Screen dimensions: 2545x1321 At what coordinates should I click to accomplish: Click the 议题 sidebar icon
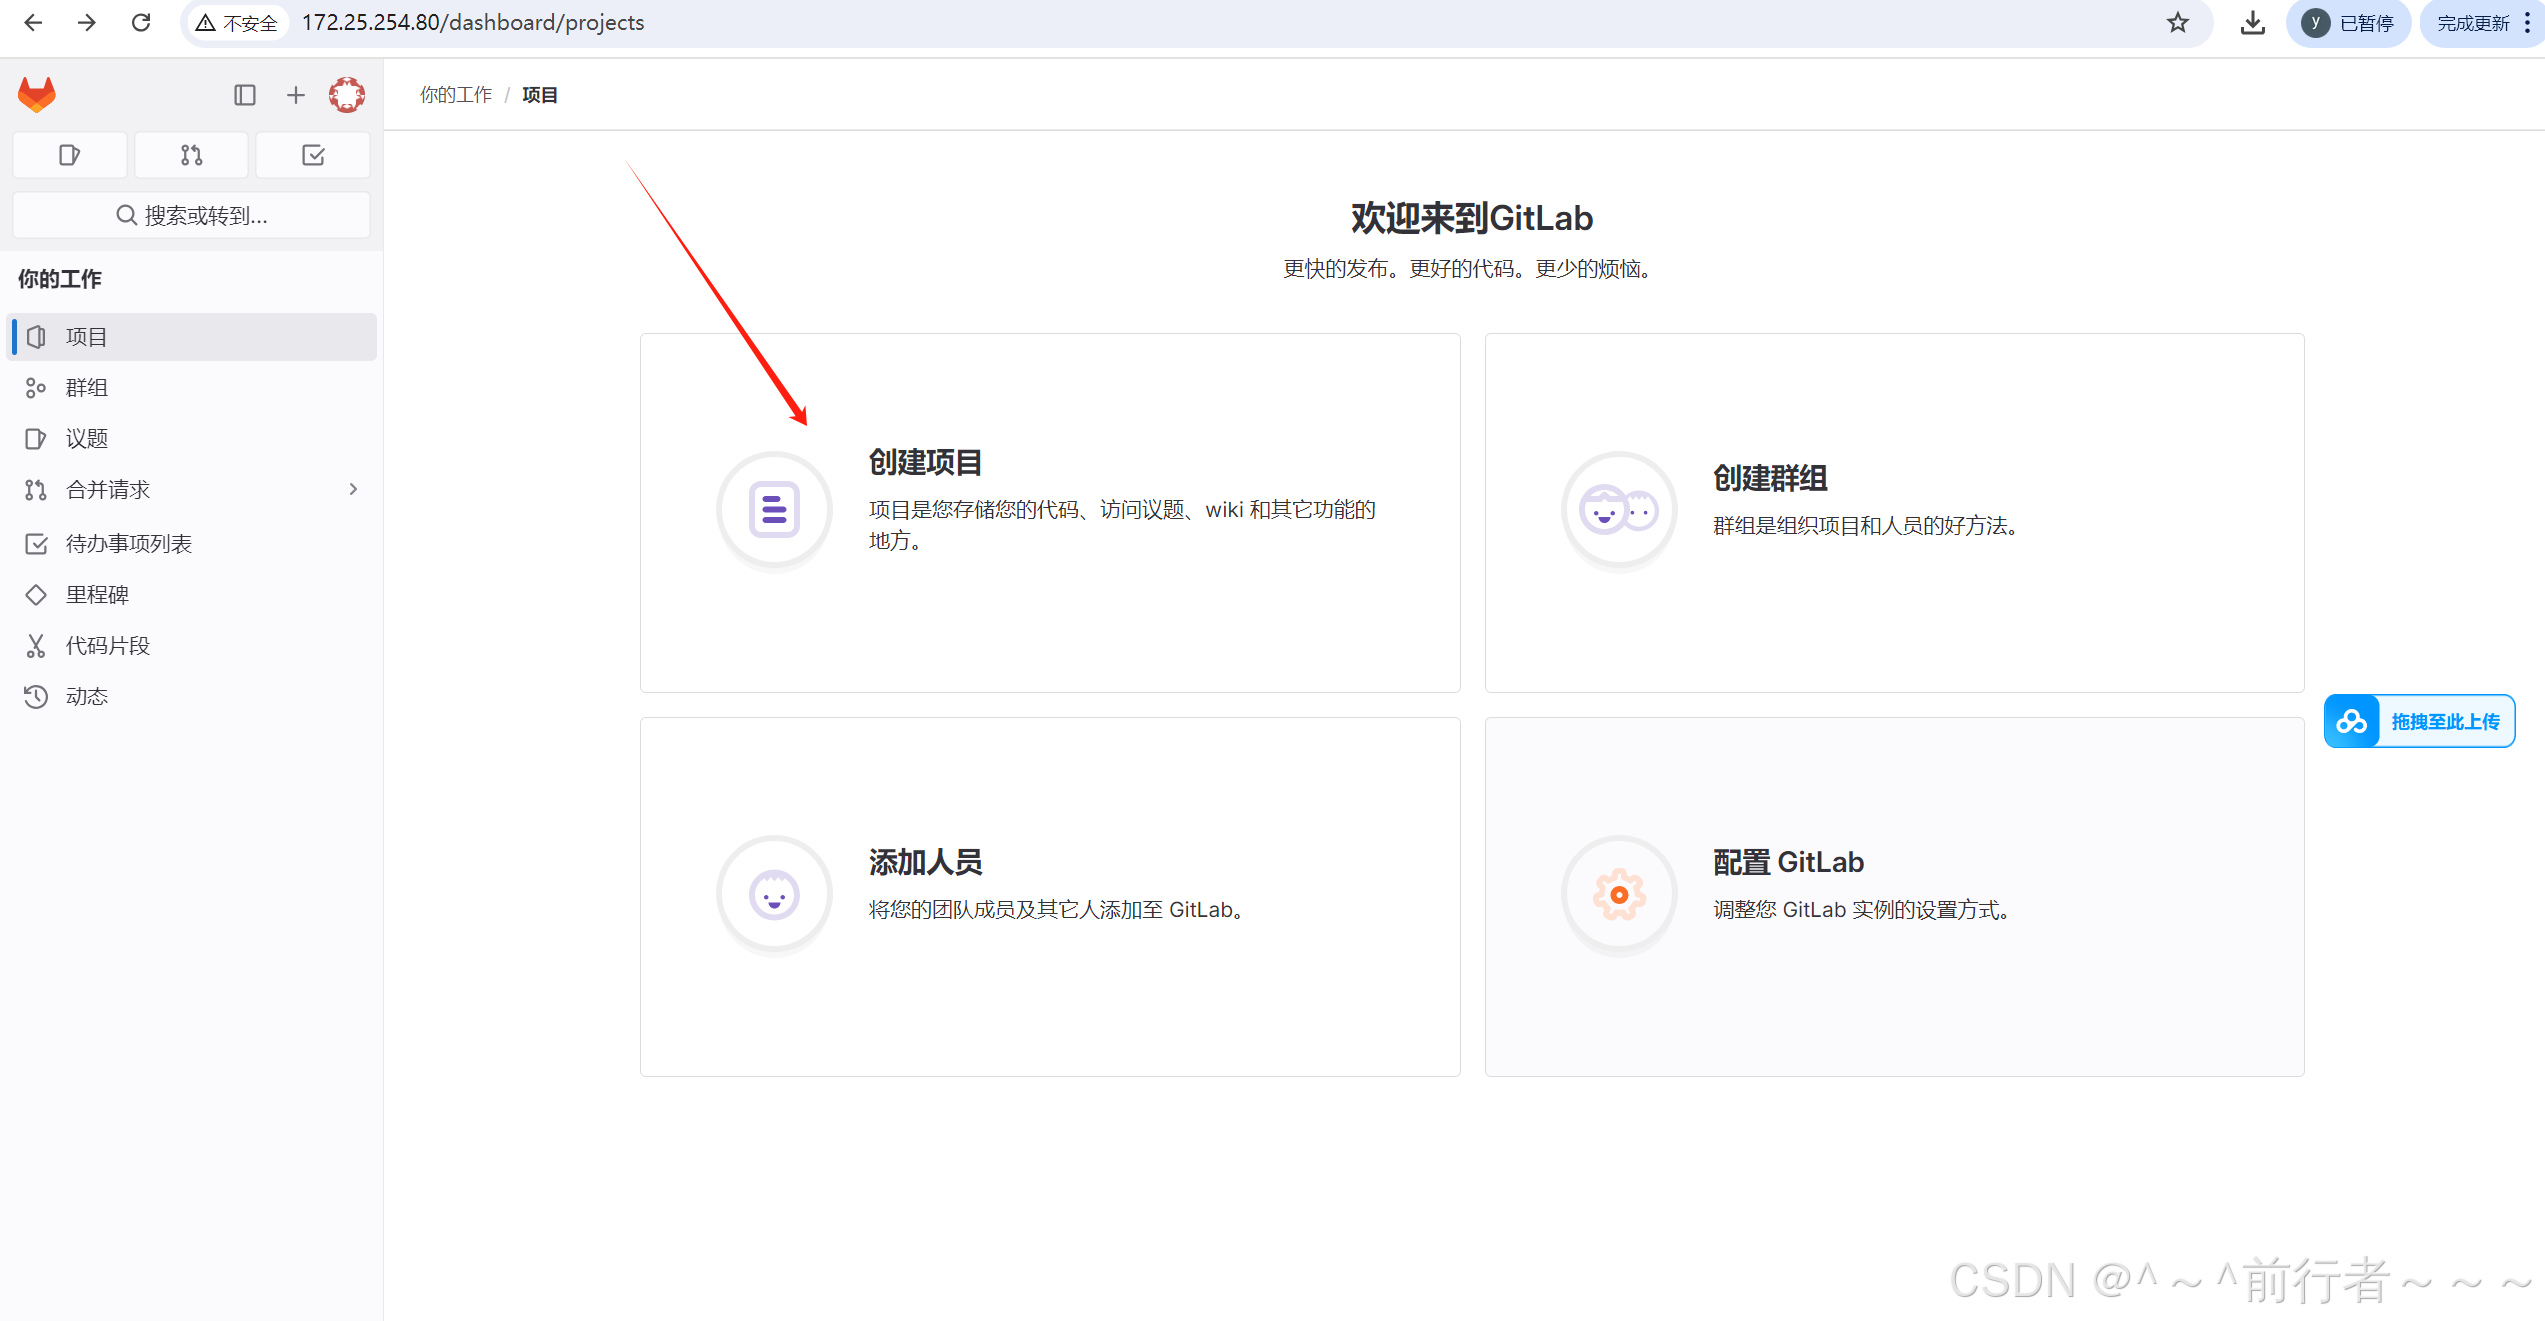pos(36,439)
